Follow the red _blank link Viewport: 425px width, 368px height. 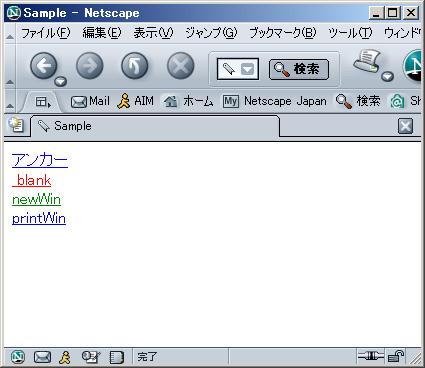(x=31, y=180)
